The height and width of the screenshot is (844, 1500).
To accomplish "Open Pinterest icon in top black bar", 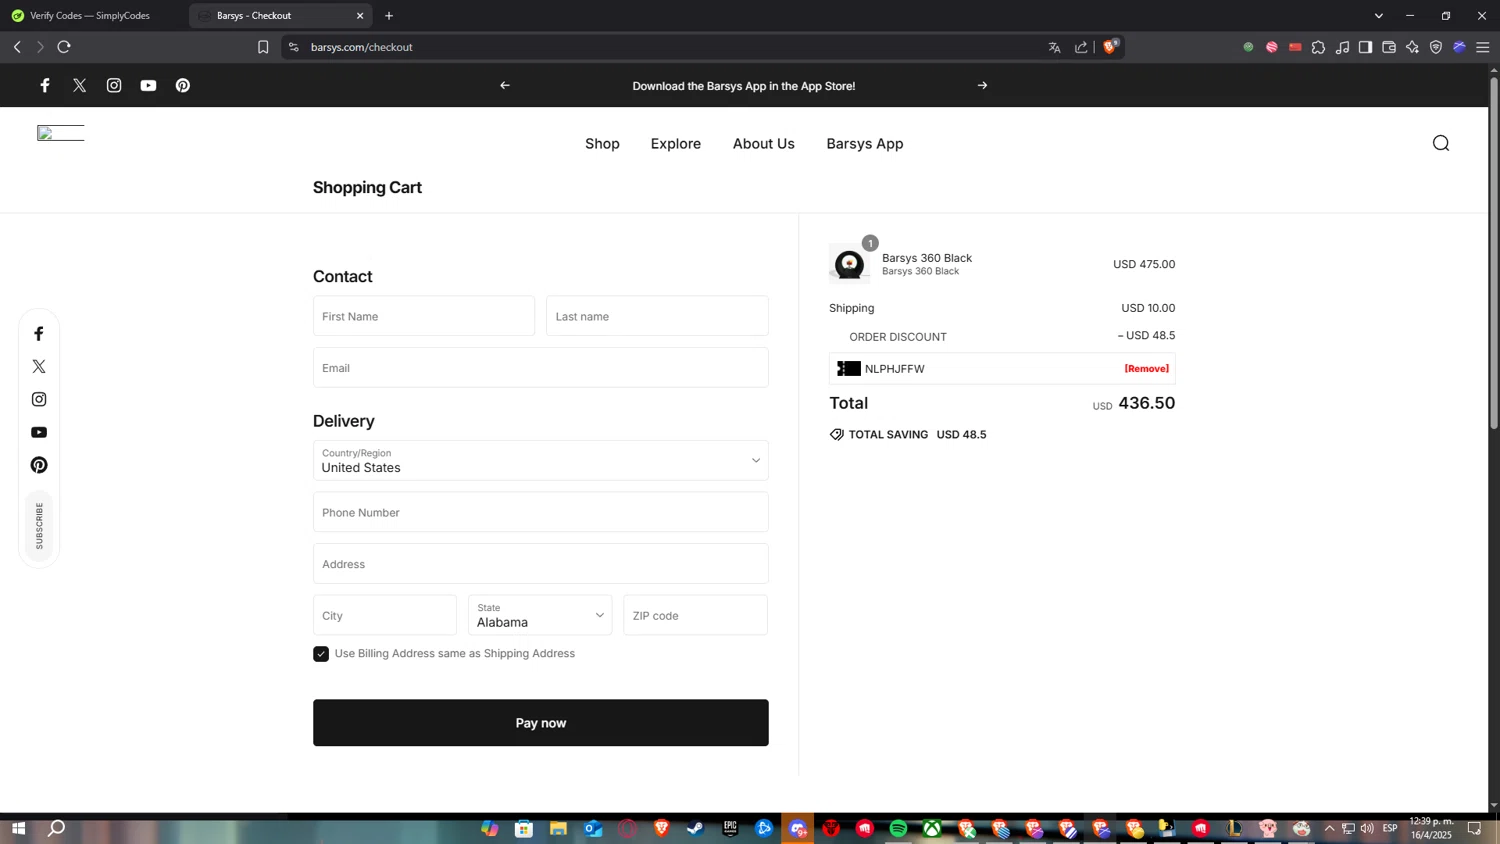I will coord(183,86).
